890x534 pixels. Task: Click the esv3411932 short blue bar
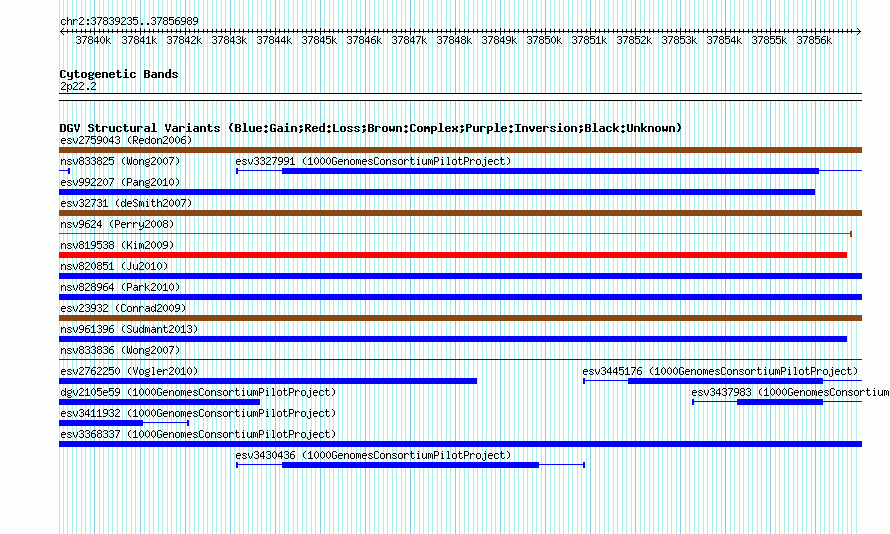[x=101, y=423]
